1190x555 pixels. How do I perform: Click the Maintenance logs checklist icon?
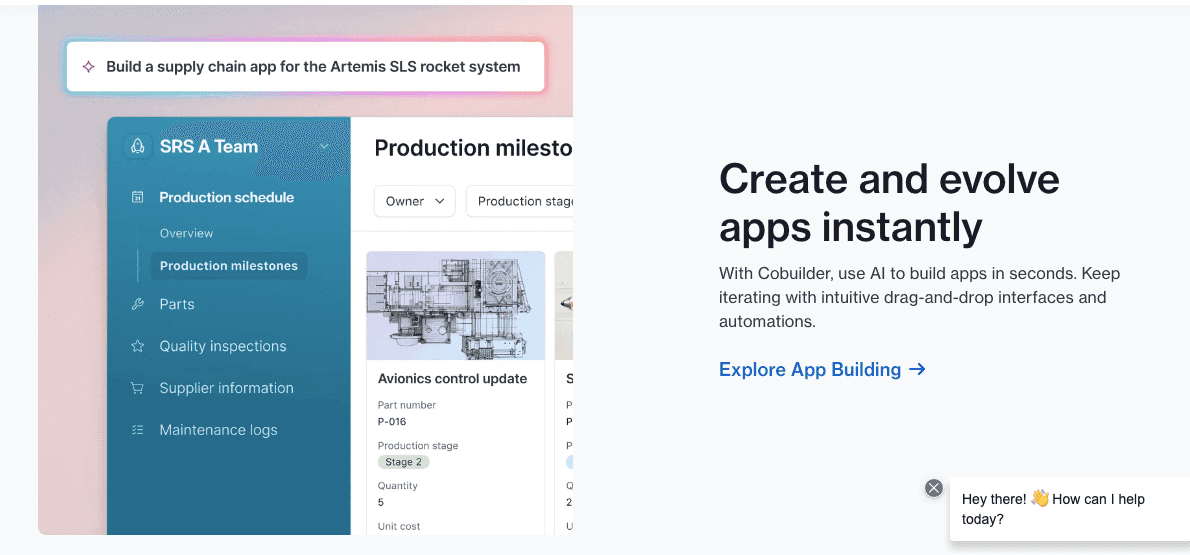[x=138, y=430]
